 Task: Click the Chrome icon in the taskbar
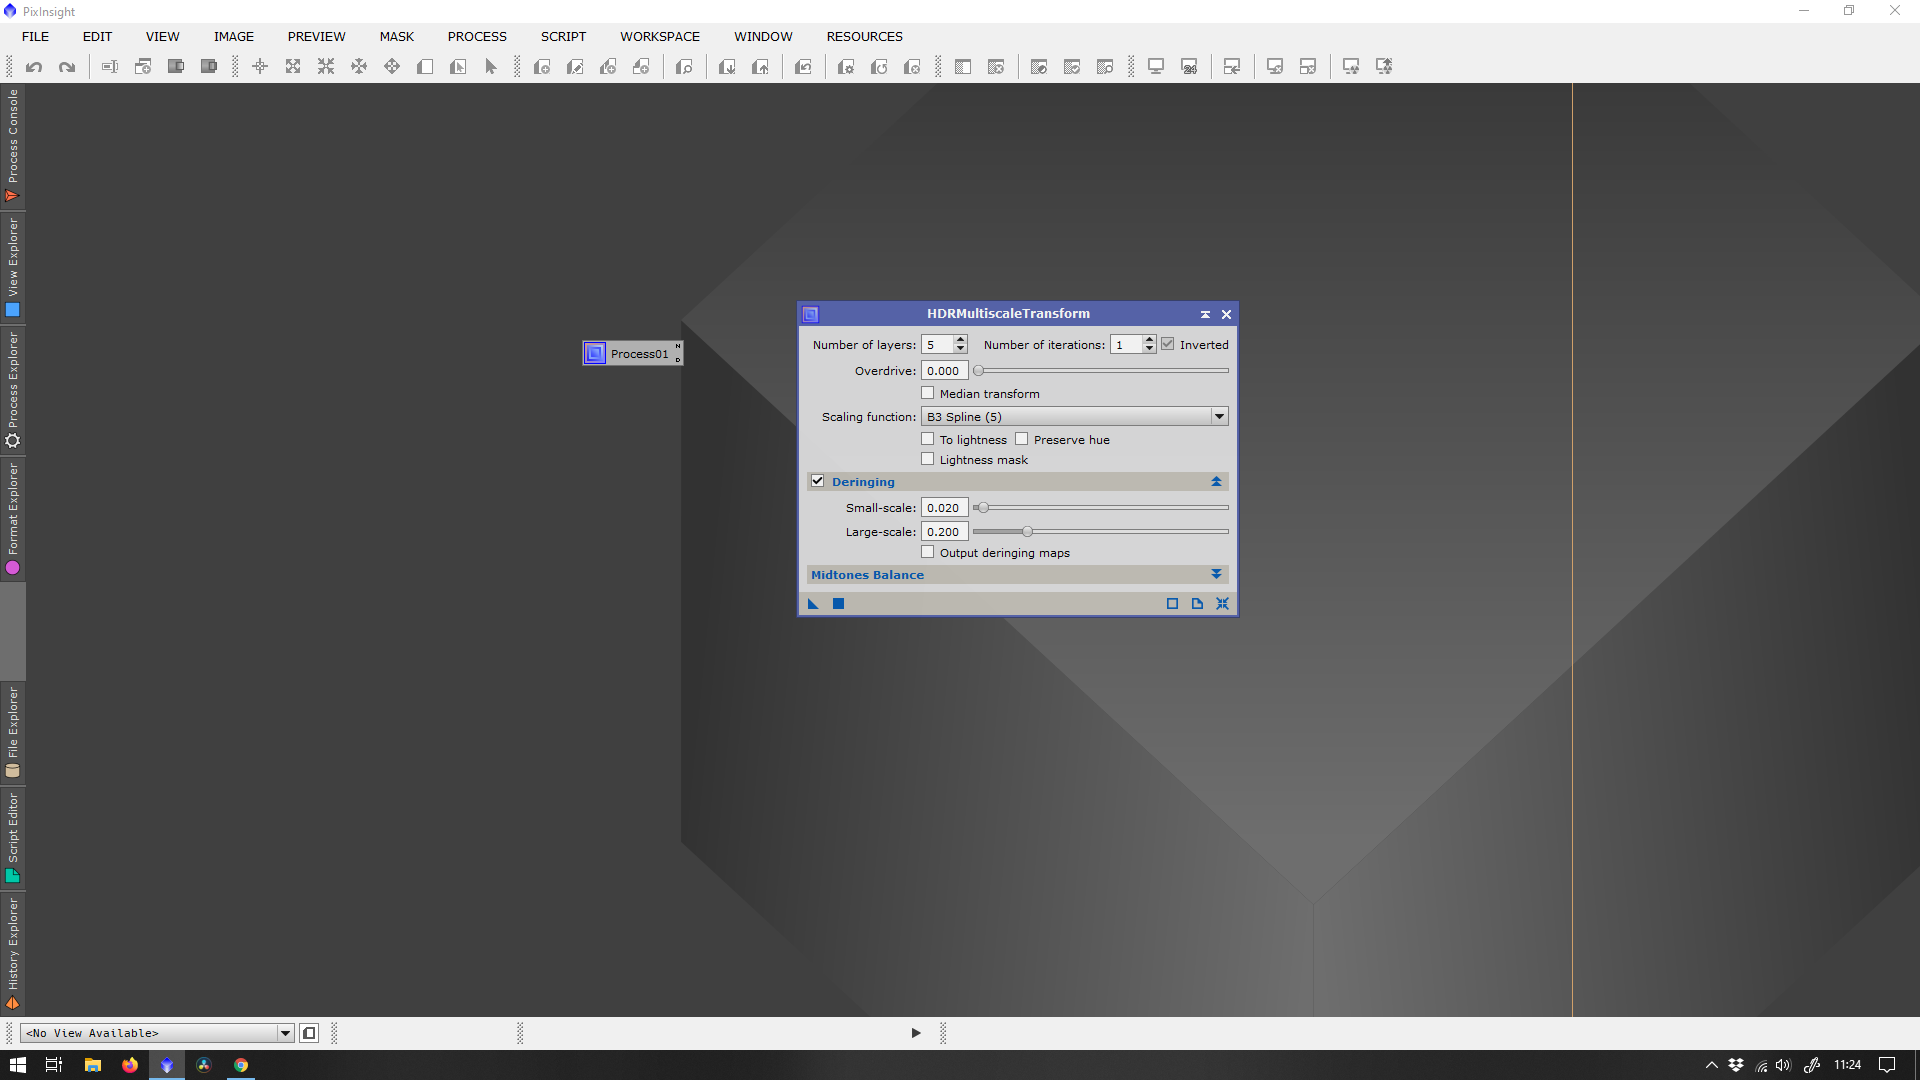(241, 1065)
